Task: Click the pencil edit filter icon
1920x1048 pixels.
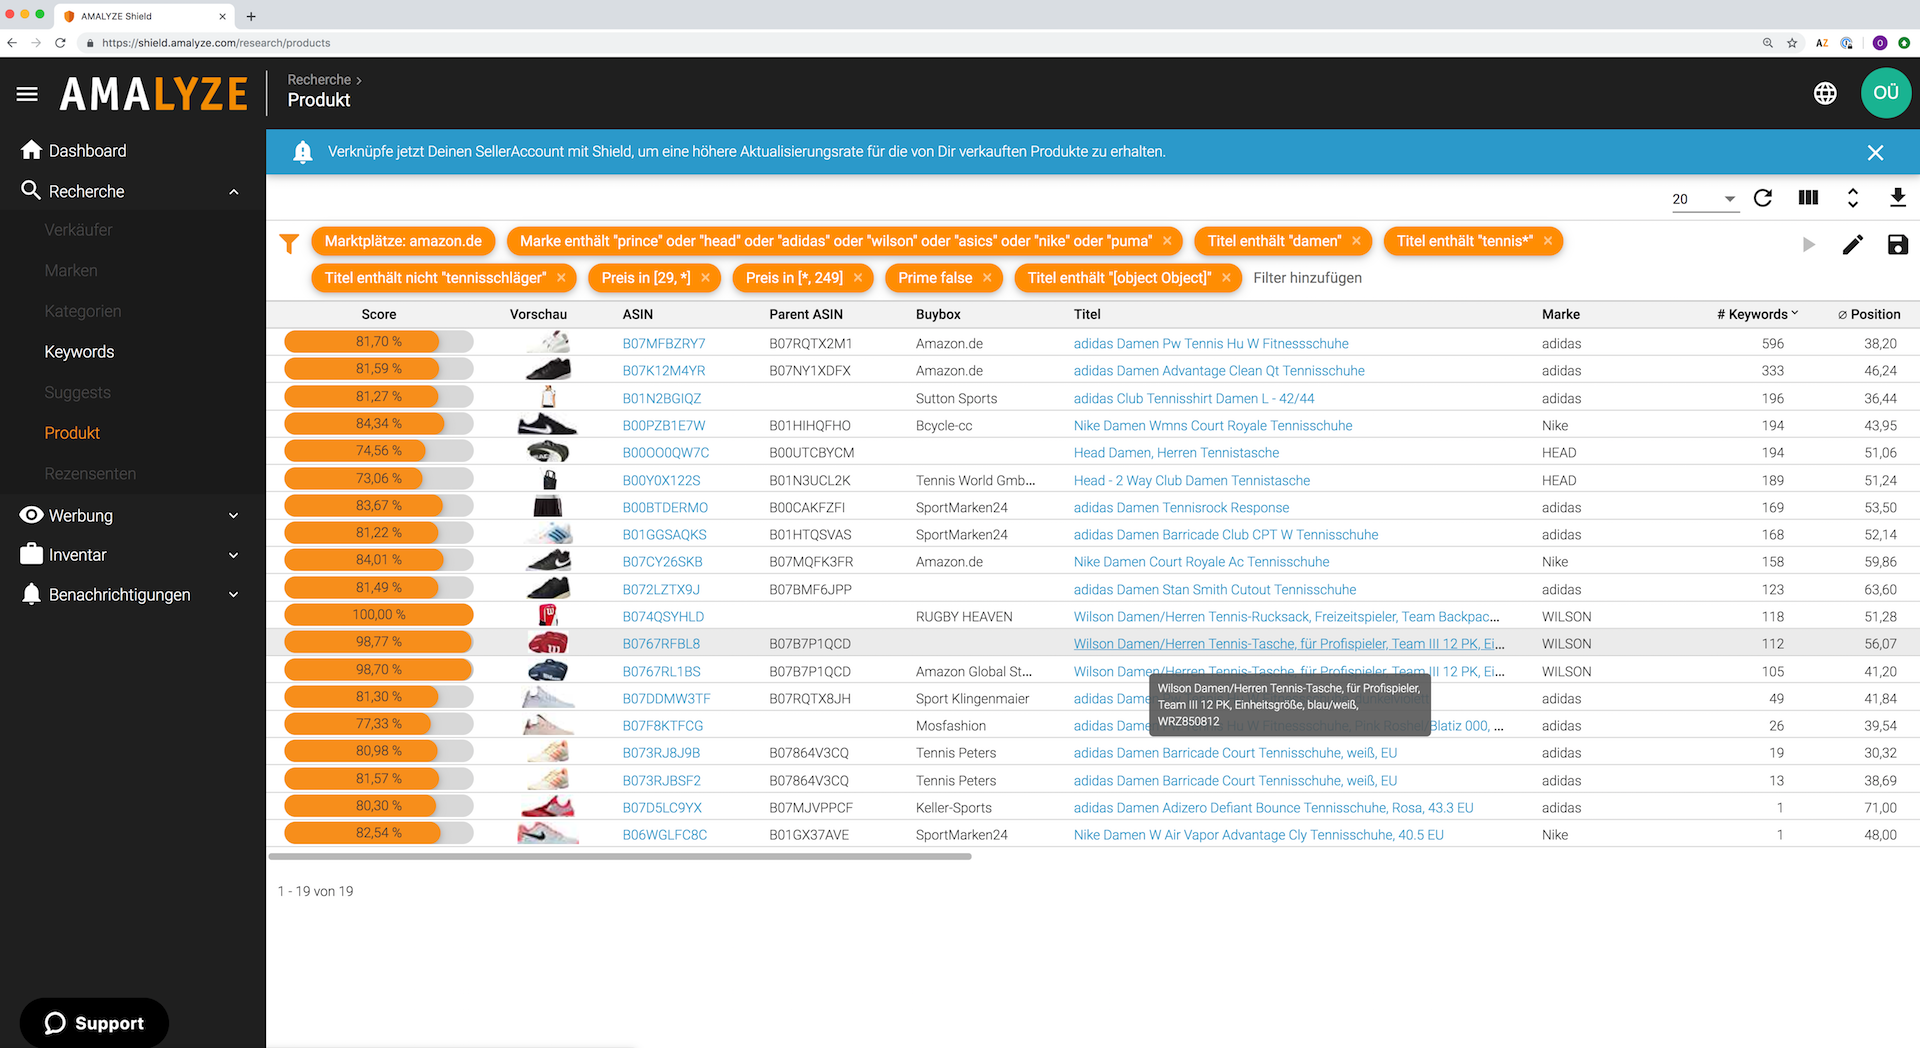Action: point(1853,244)
